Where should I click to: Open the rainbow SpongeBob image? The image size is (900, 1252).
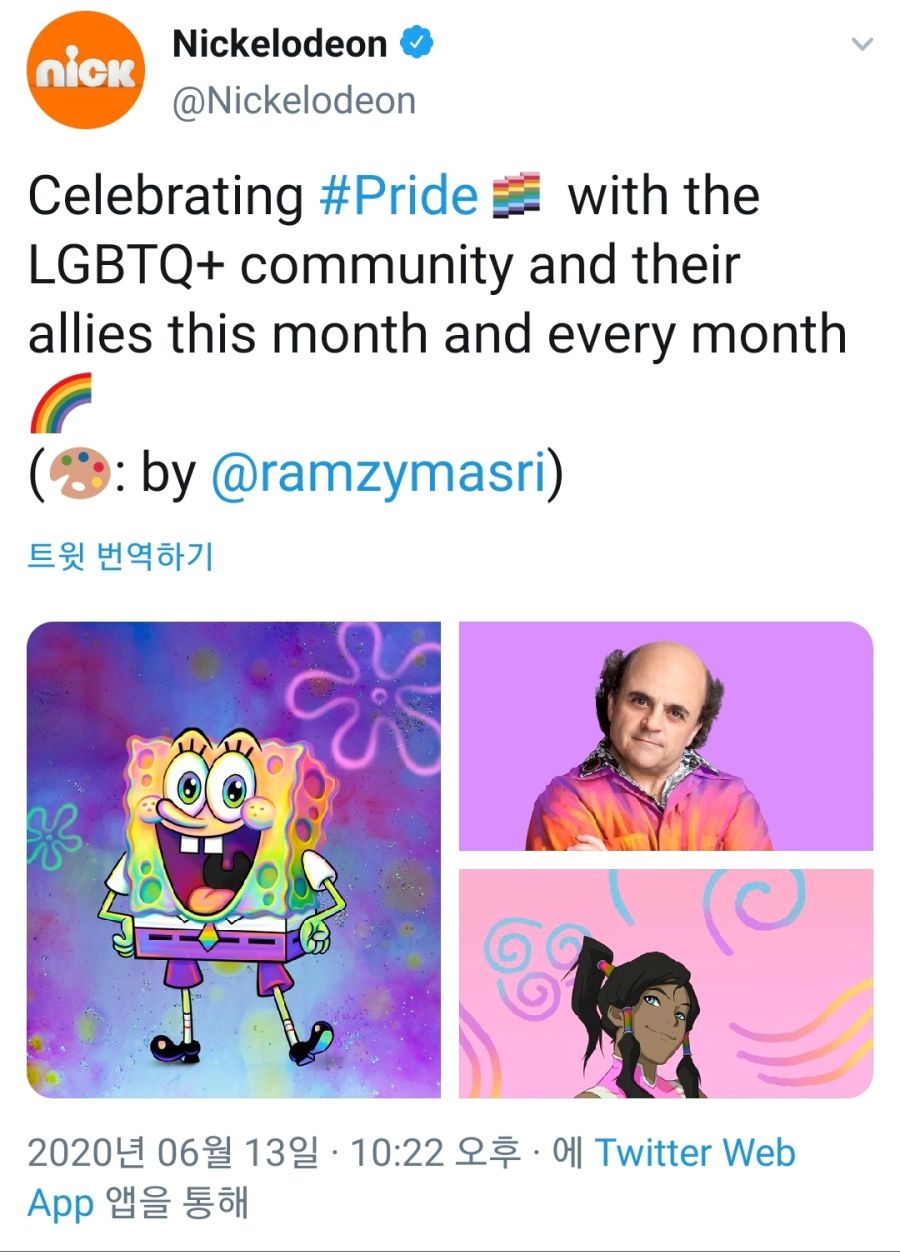(234, 859)
